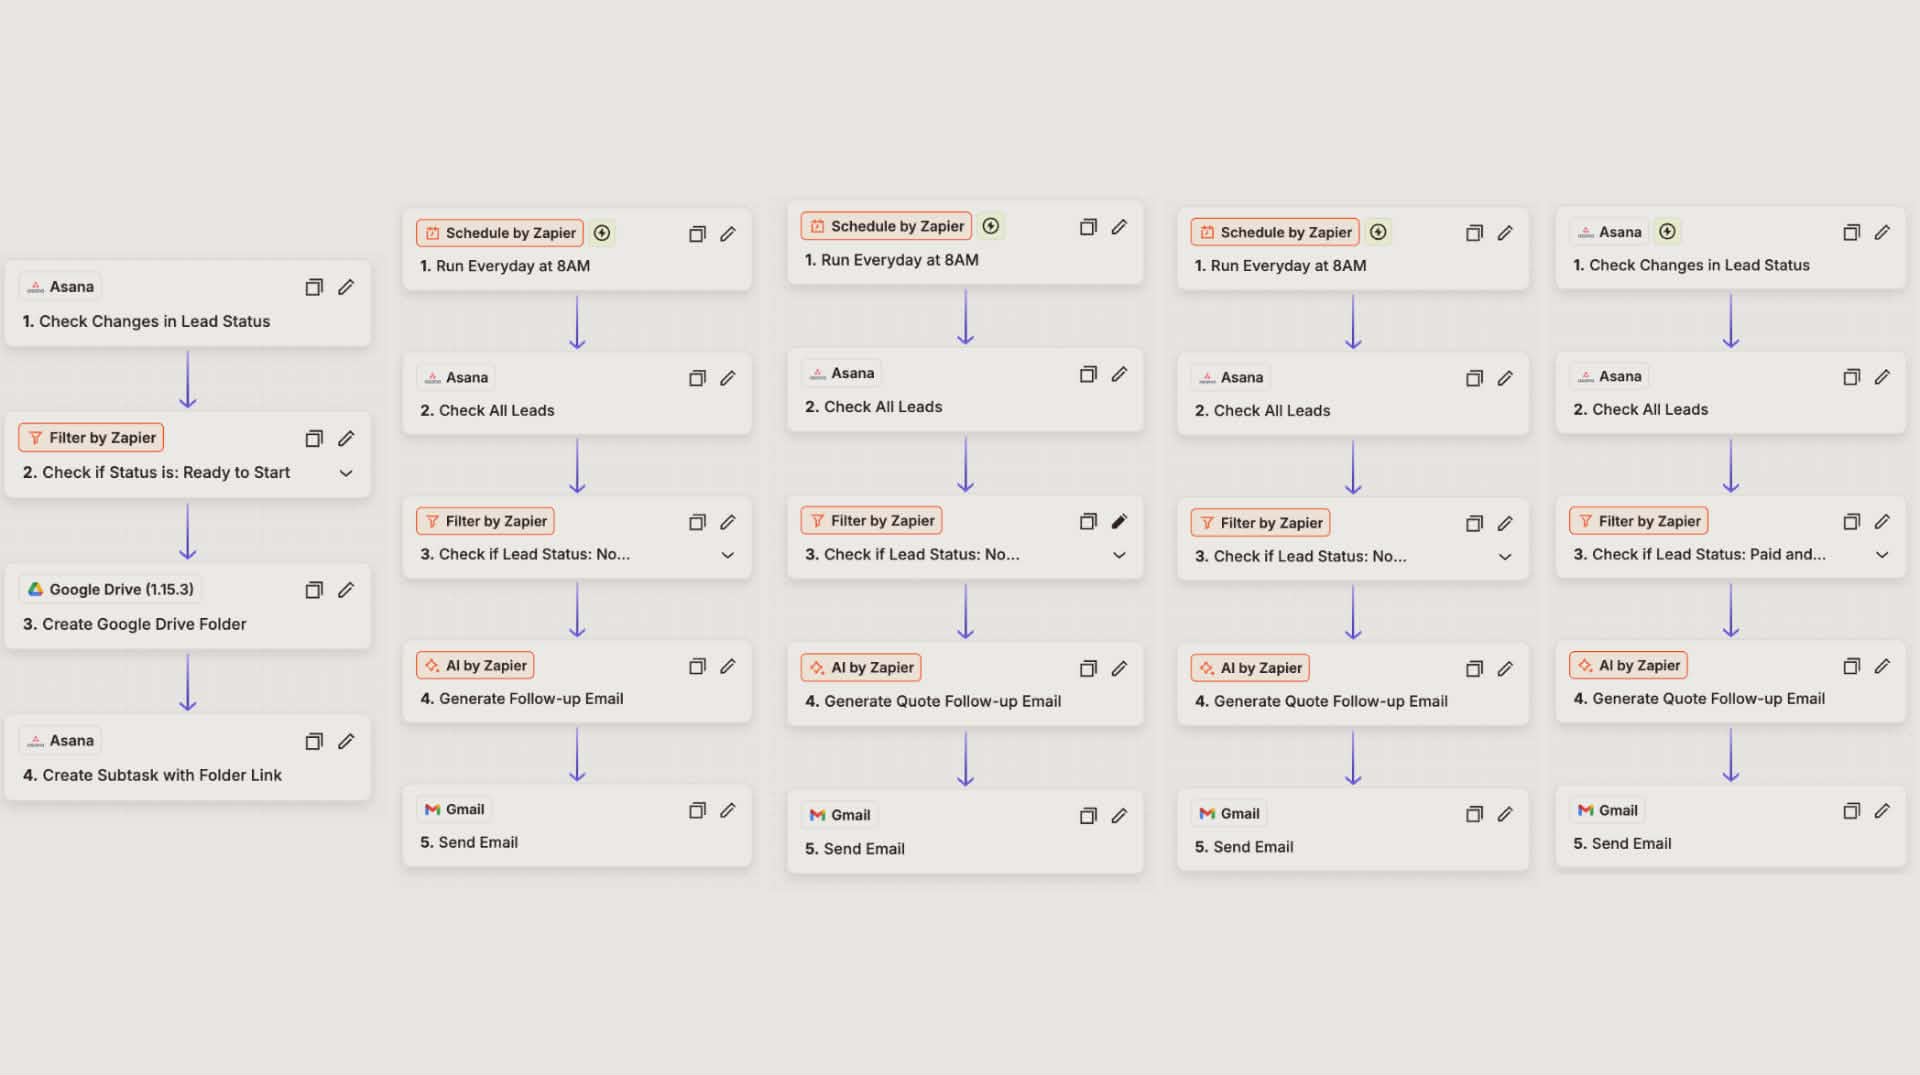This screenshot has height=1075, width=1920.
Task: Edit the rightmost "Check Changes in Lead Status" step
Action: click(1884, 231)
